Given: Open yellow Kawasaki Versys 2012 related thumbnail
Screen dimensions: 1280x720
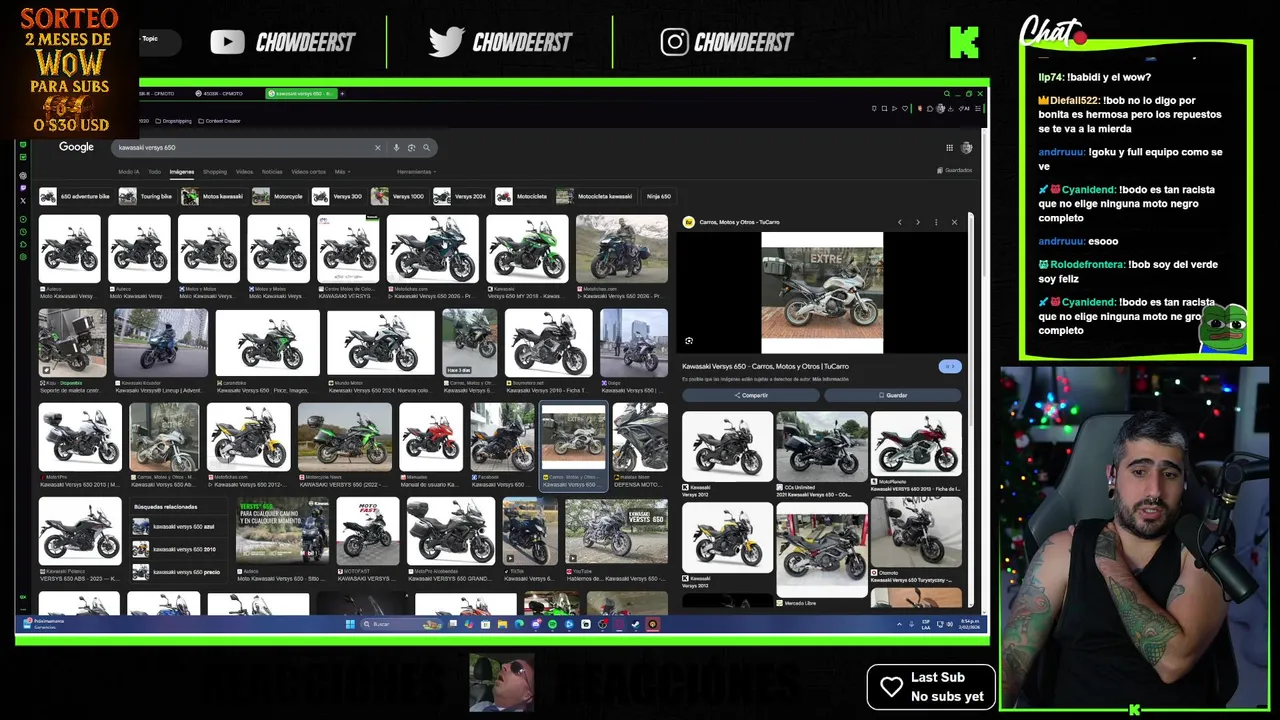Looking at the screenshot, I should click(727, 537).
